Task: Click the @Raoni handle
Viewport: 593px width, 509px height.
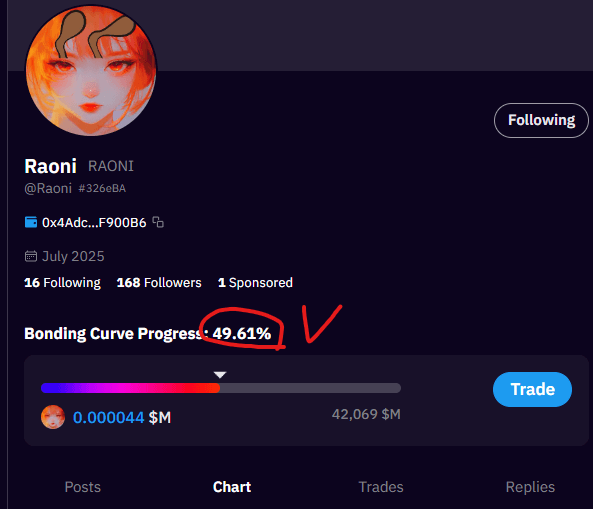Action: point(48,188)
